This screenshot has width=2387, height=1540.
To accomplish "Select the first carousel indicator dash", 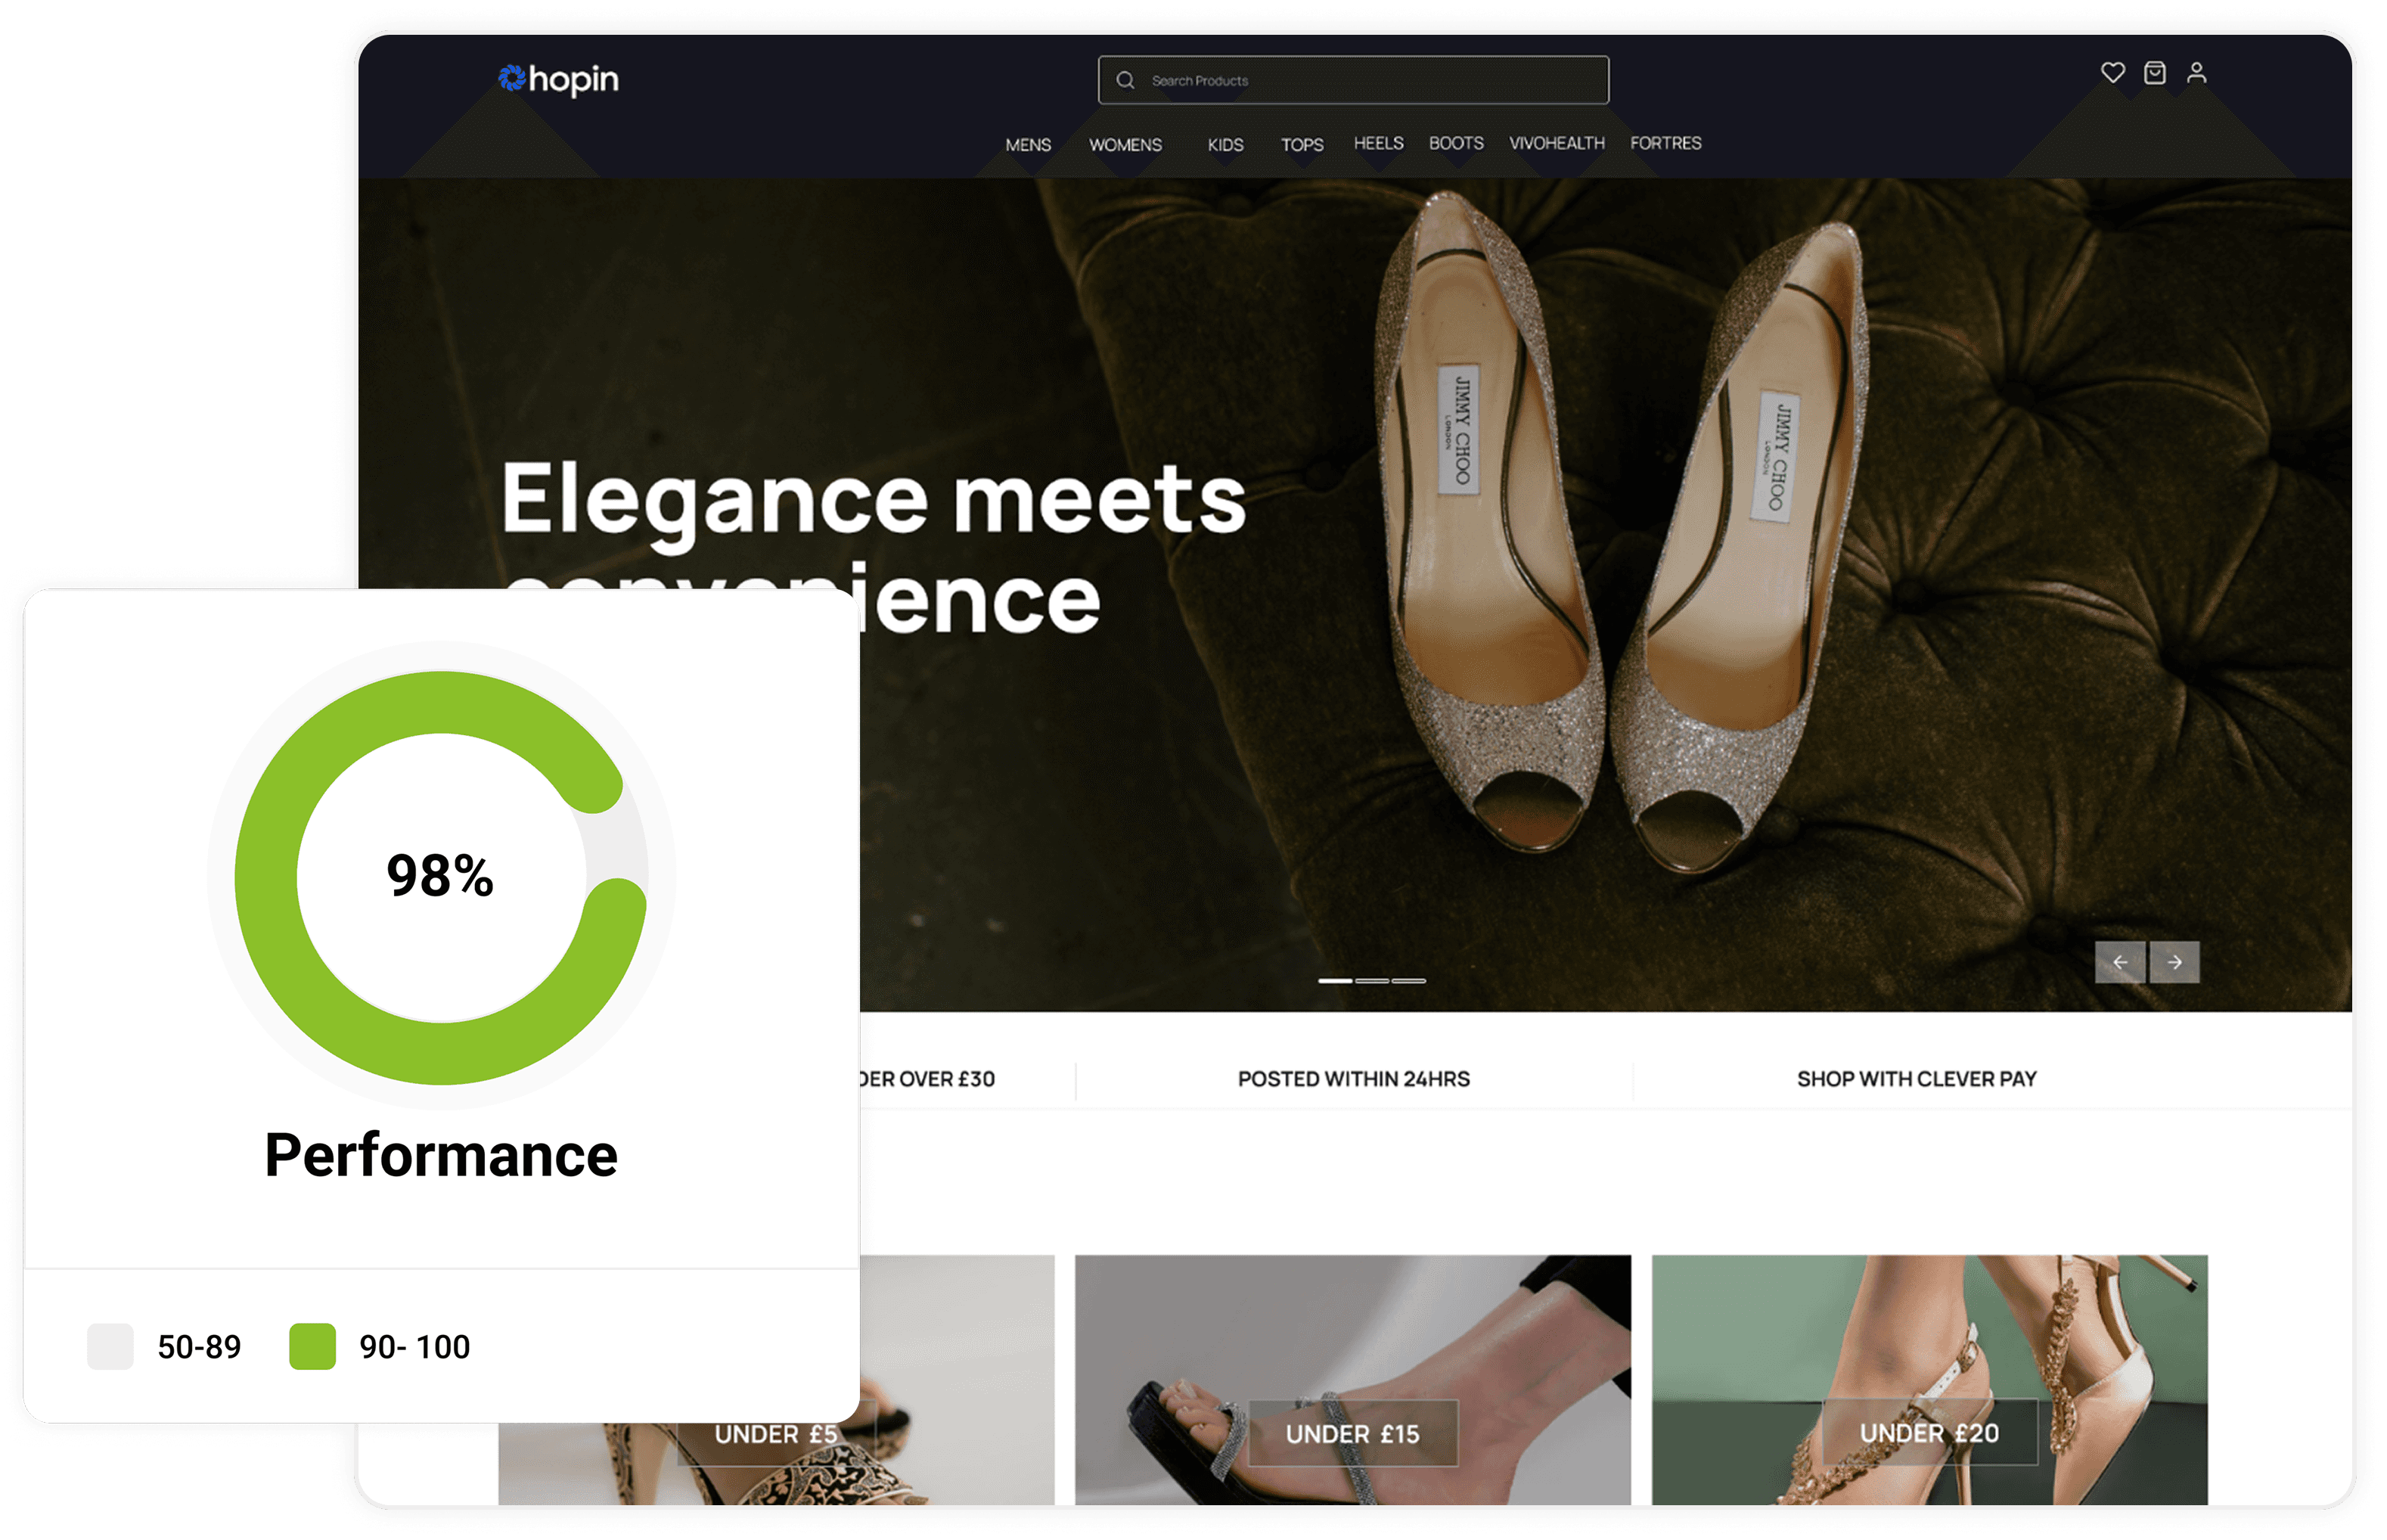I will (1335, 981).
